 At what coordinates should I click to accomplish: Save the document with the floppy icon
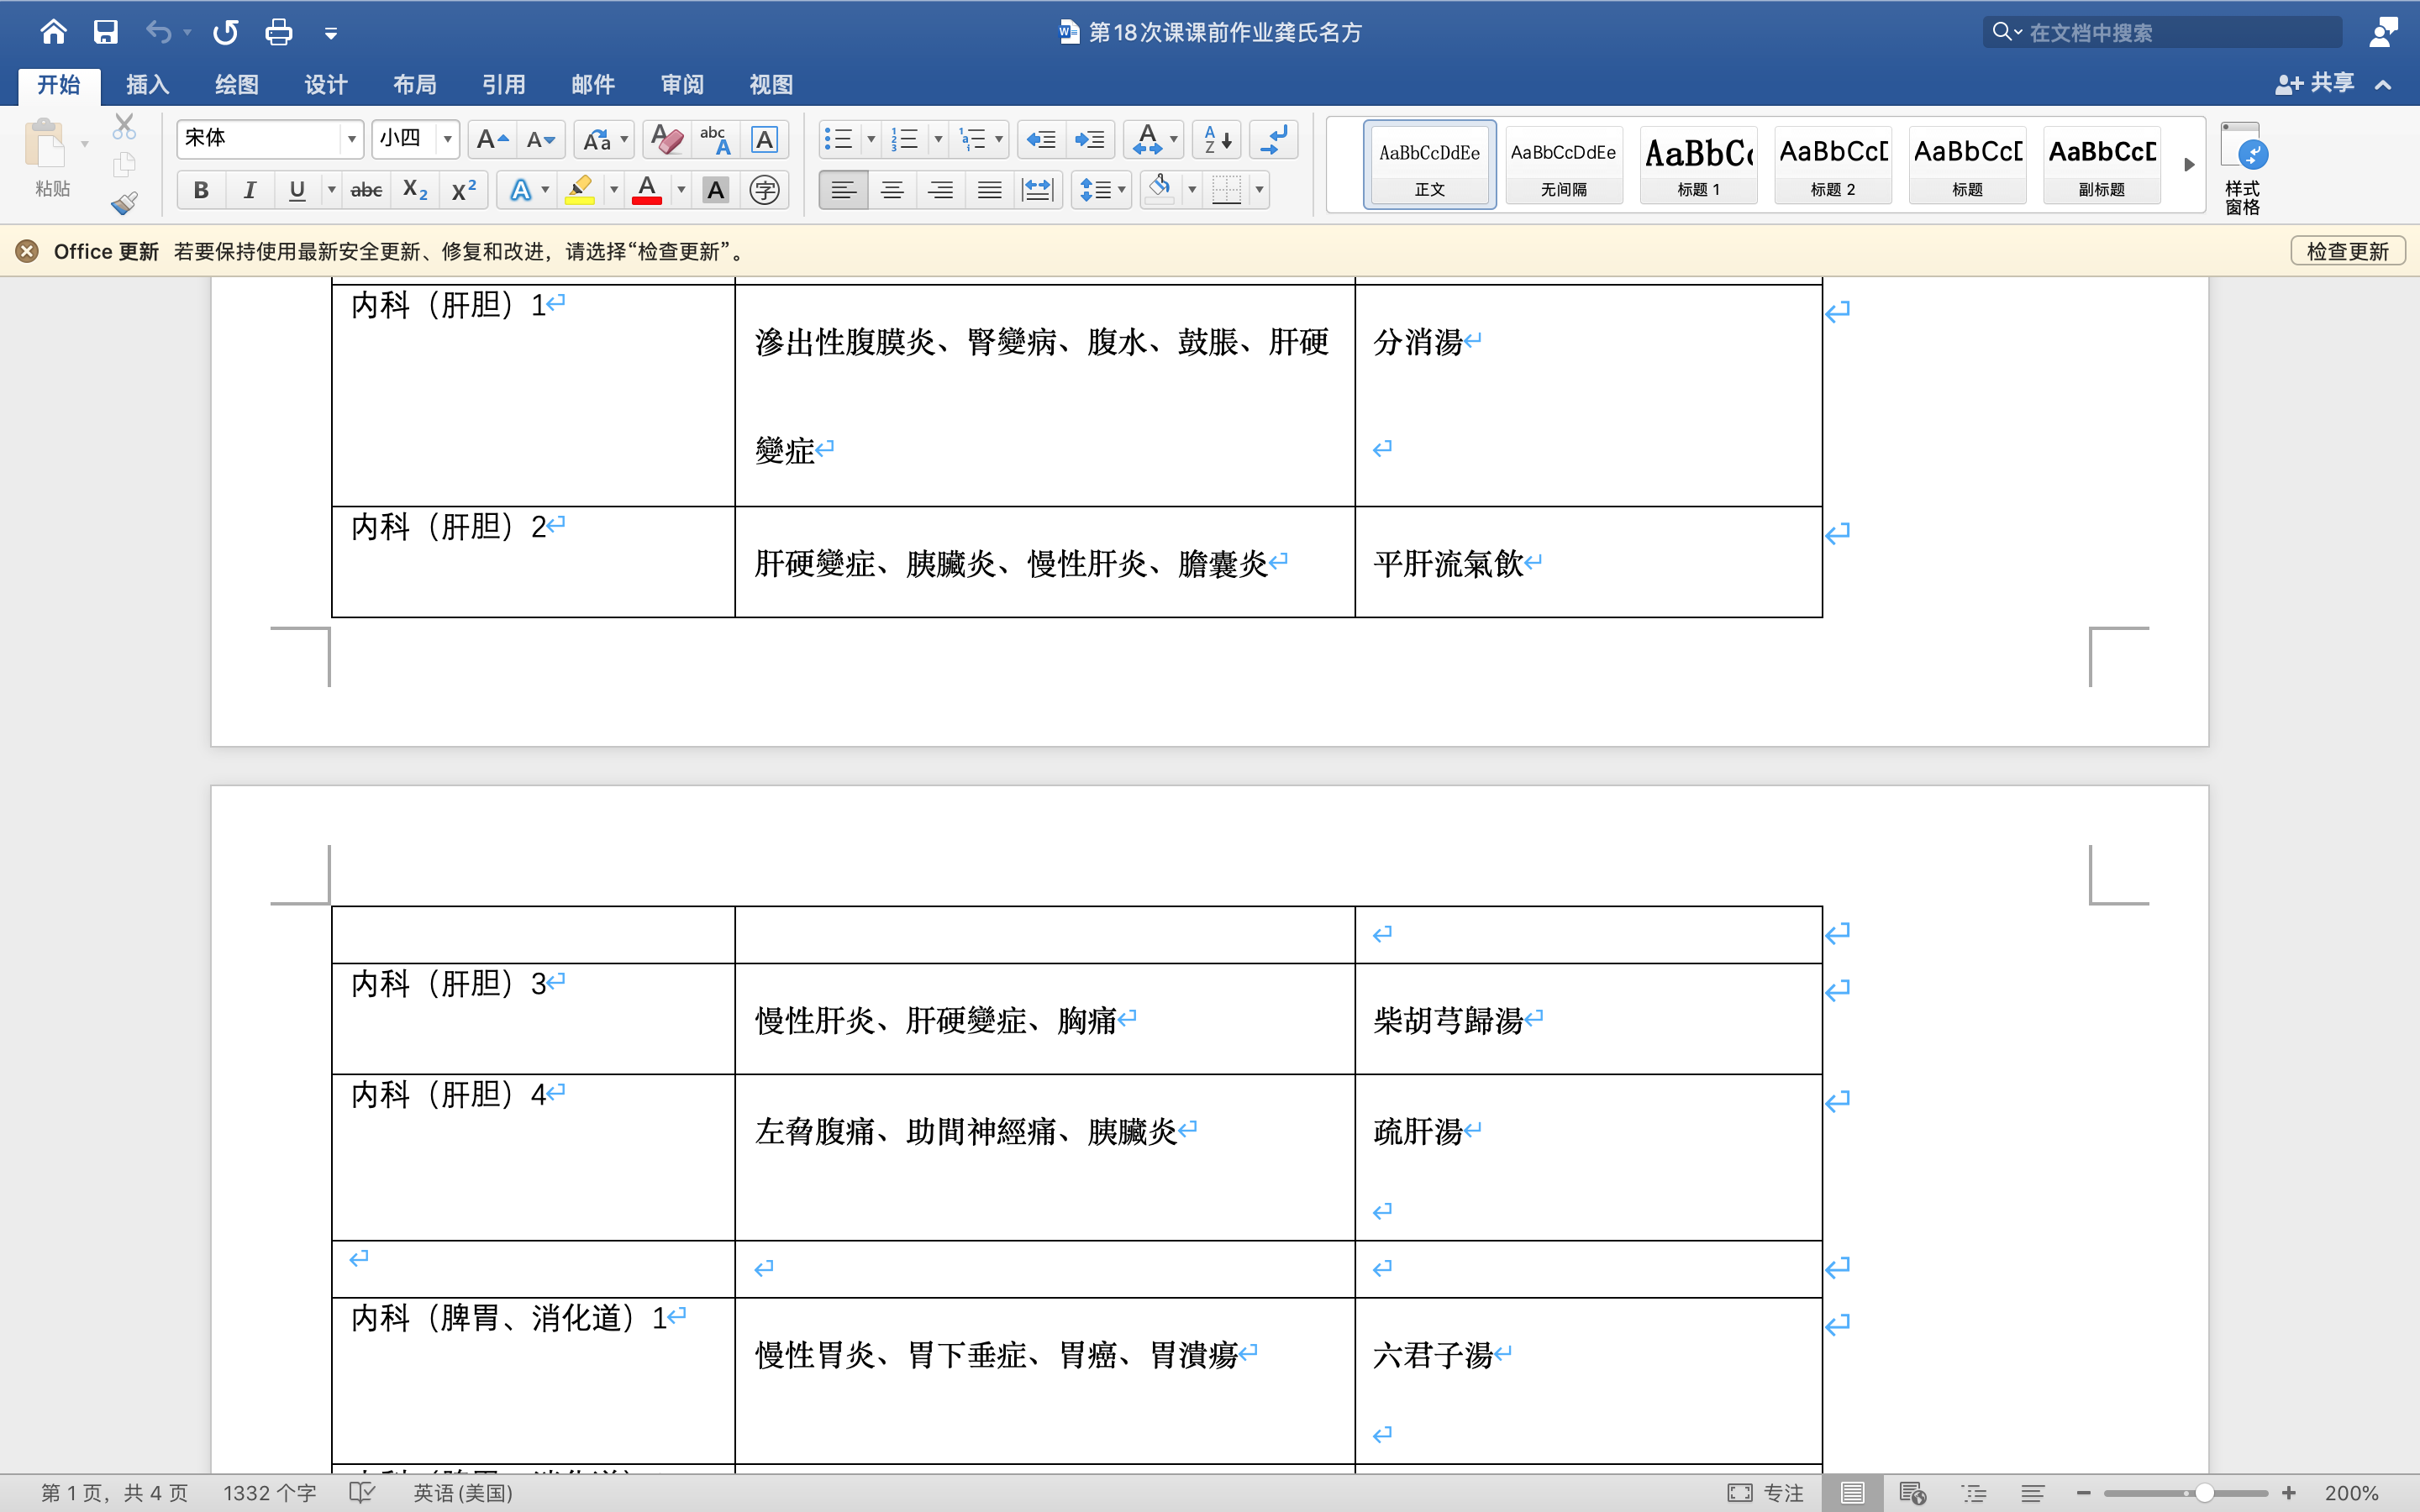[106, 32]
